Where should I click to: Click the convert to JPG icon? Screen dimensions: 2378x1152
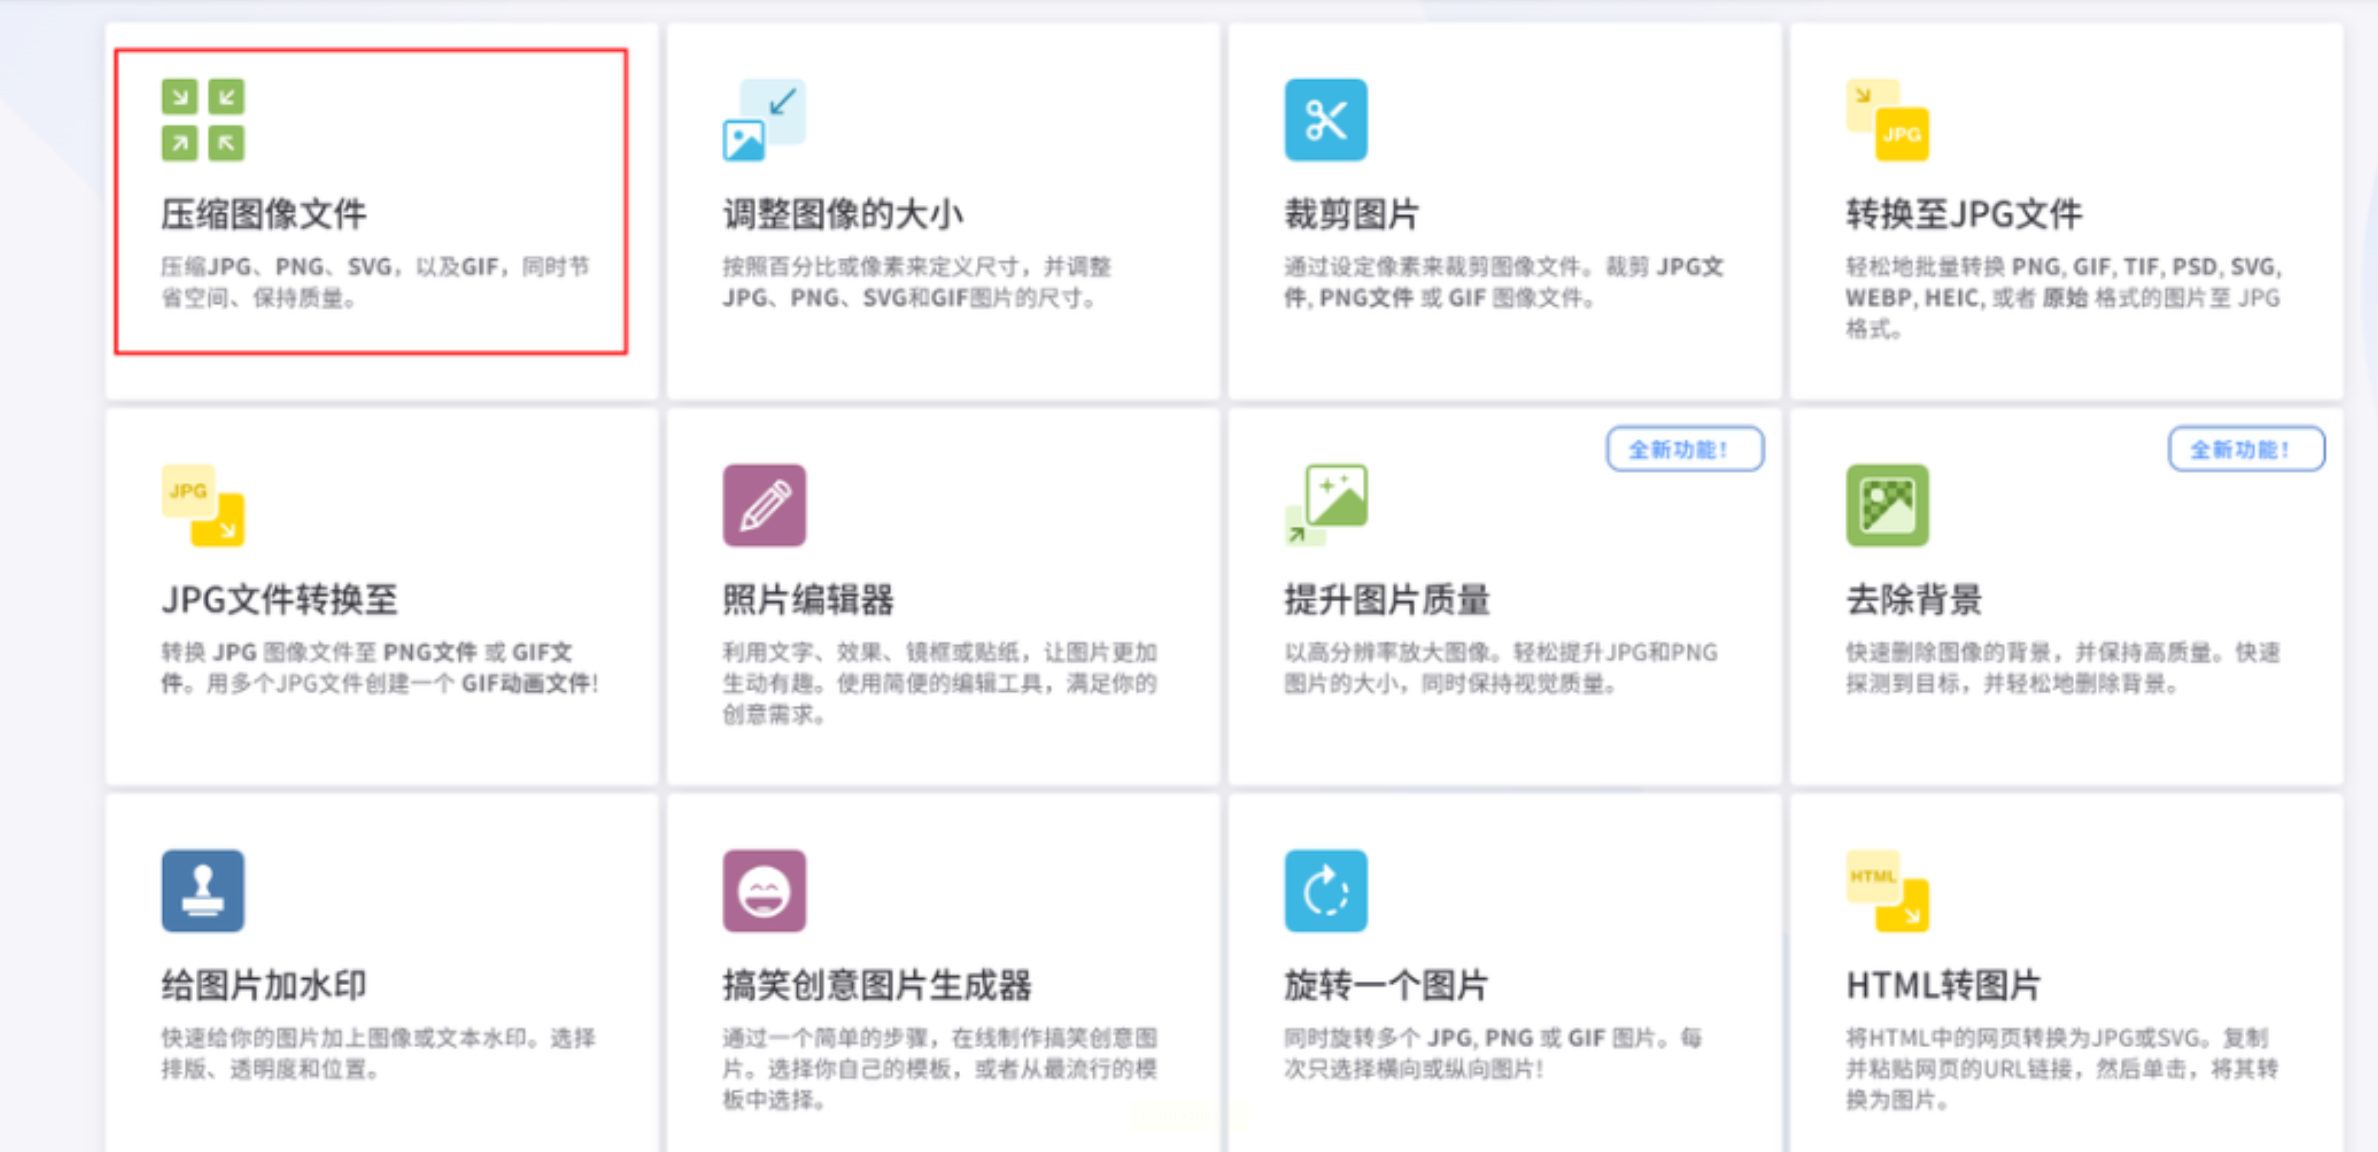pyautogui.click(x=1887, y=120)
